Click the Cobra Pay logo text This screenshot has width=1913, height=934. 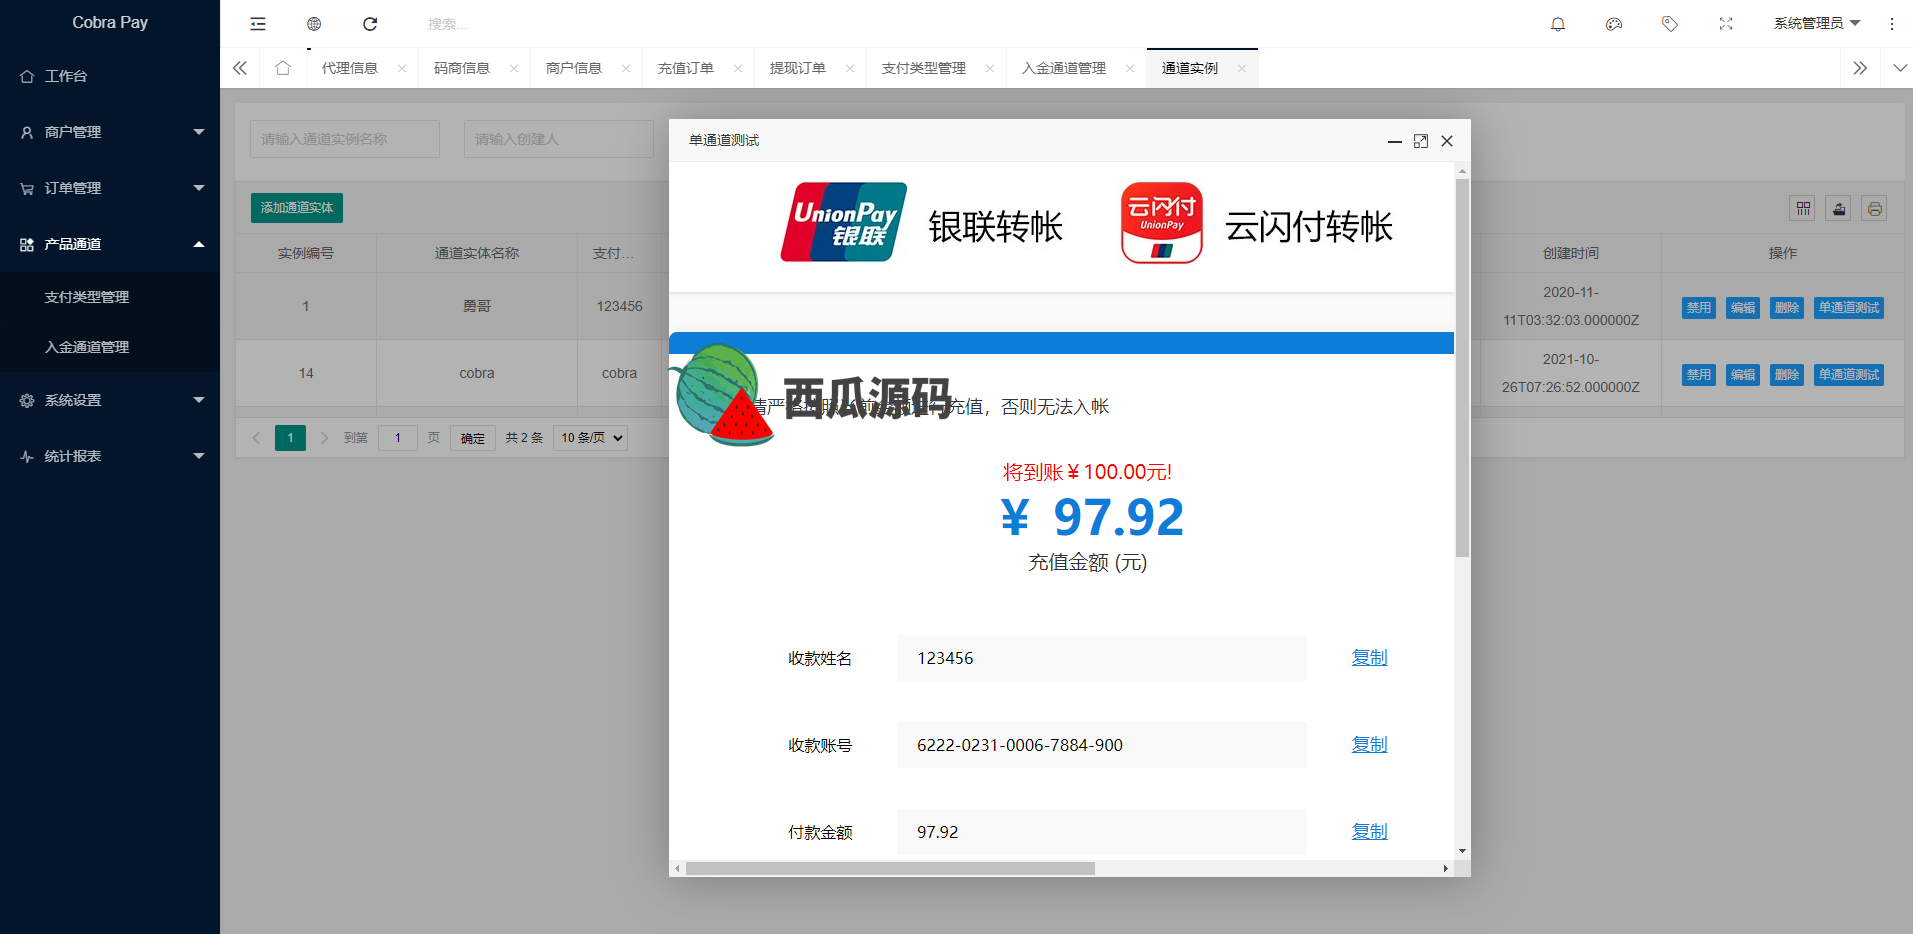[x=110, y=22]
